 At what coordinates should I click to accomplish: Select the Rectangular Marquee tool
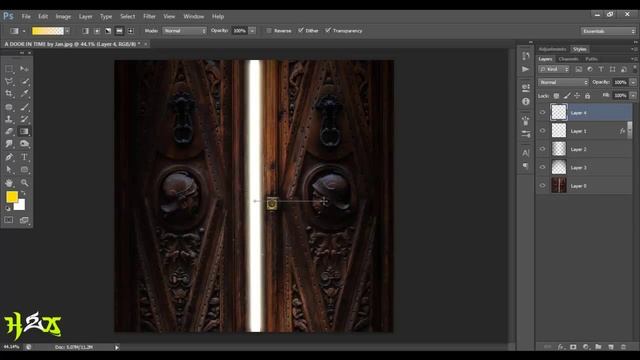9,69
